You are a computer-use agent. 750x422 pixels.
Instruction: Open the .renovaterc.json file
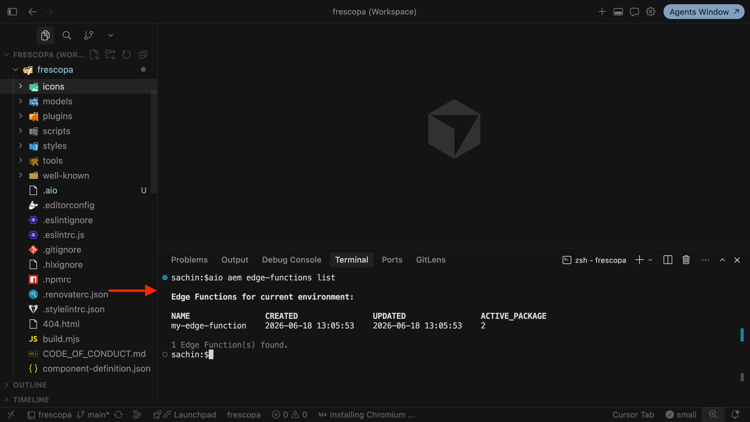[78, 294]
